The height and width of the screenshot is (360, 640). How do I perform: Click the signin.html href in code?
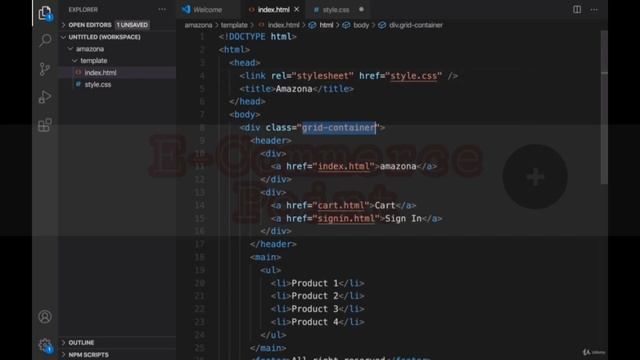click(x=346, y=219)
